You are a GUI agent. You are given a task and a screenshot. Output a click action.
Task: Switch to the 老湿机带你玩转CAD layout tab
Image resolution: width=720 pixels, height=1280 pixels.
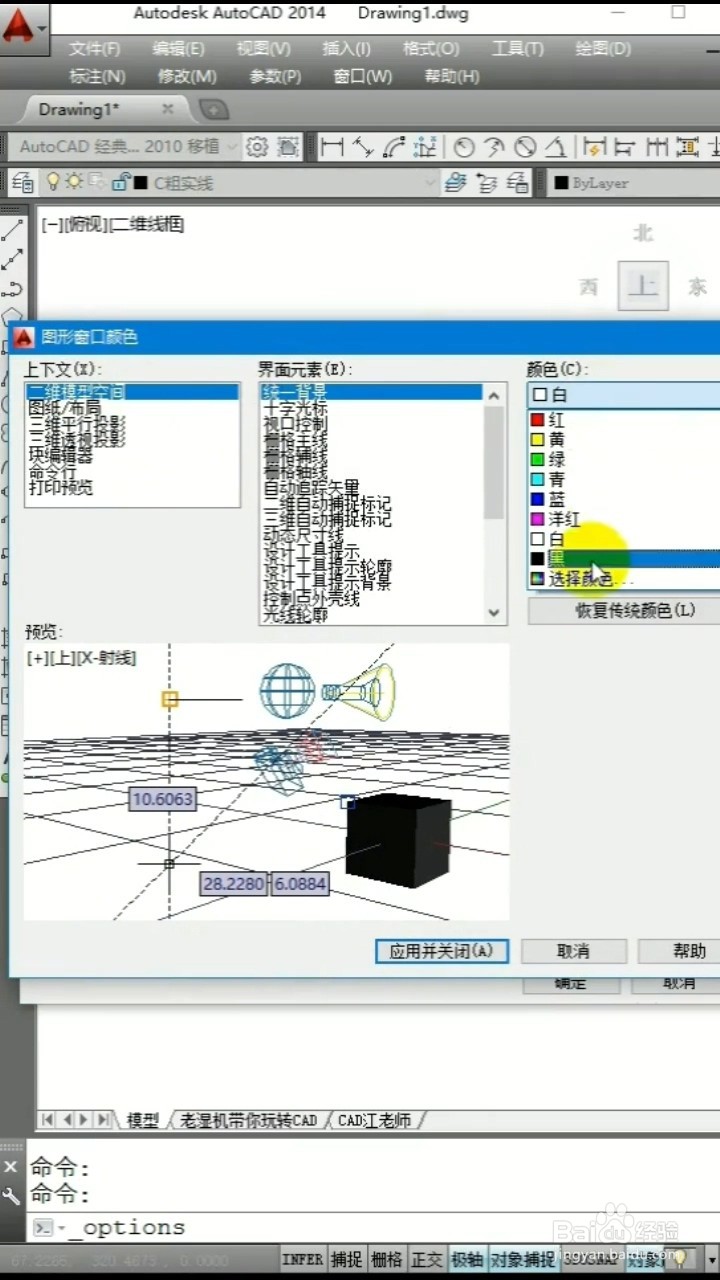tap(247, 1120)
